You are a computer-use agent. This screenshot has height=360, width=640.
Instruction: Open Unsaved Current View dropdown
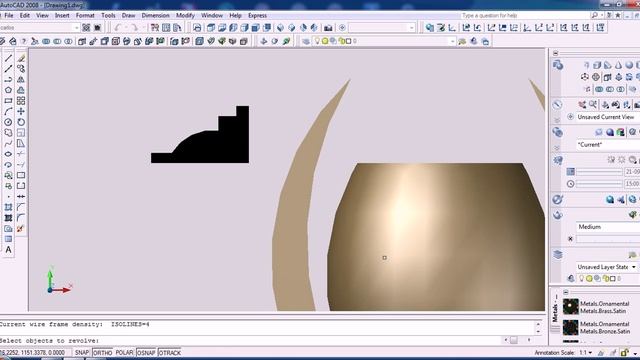pyautogui.click(x=608, y=117)
